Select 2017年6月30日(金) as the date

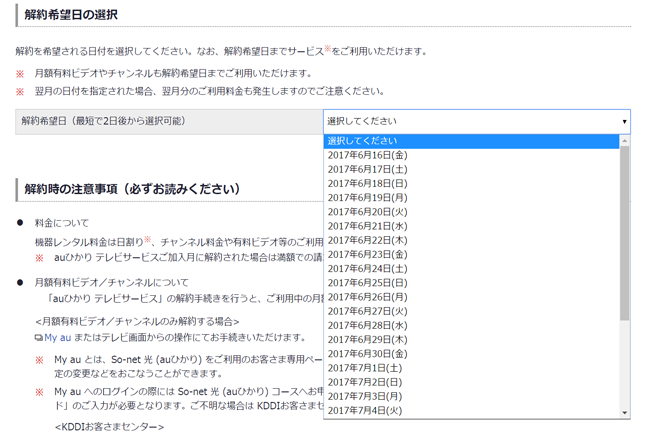[x=367, y=354]
